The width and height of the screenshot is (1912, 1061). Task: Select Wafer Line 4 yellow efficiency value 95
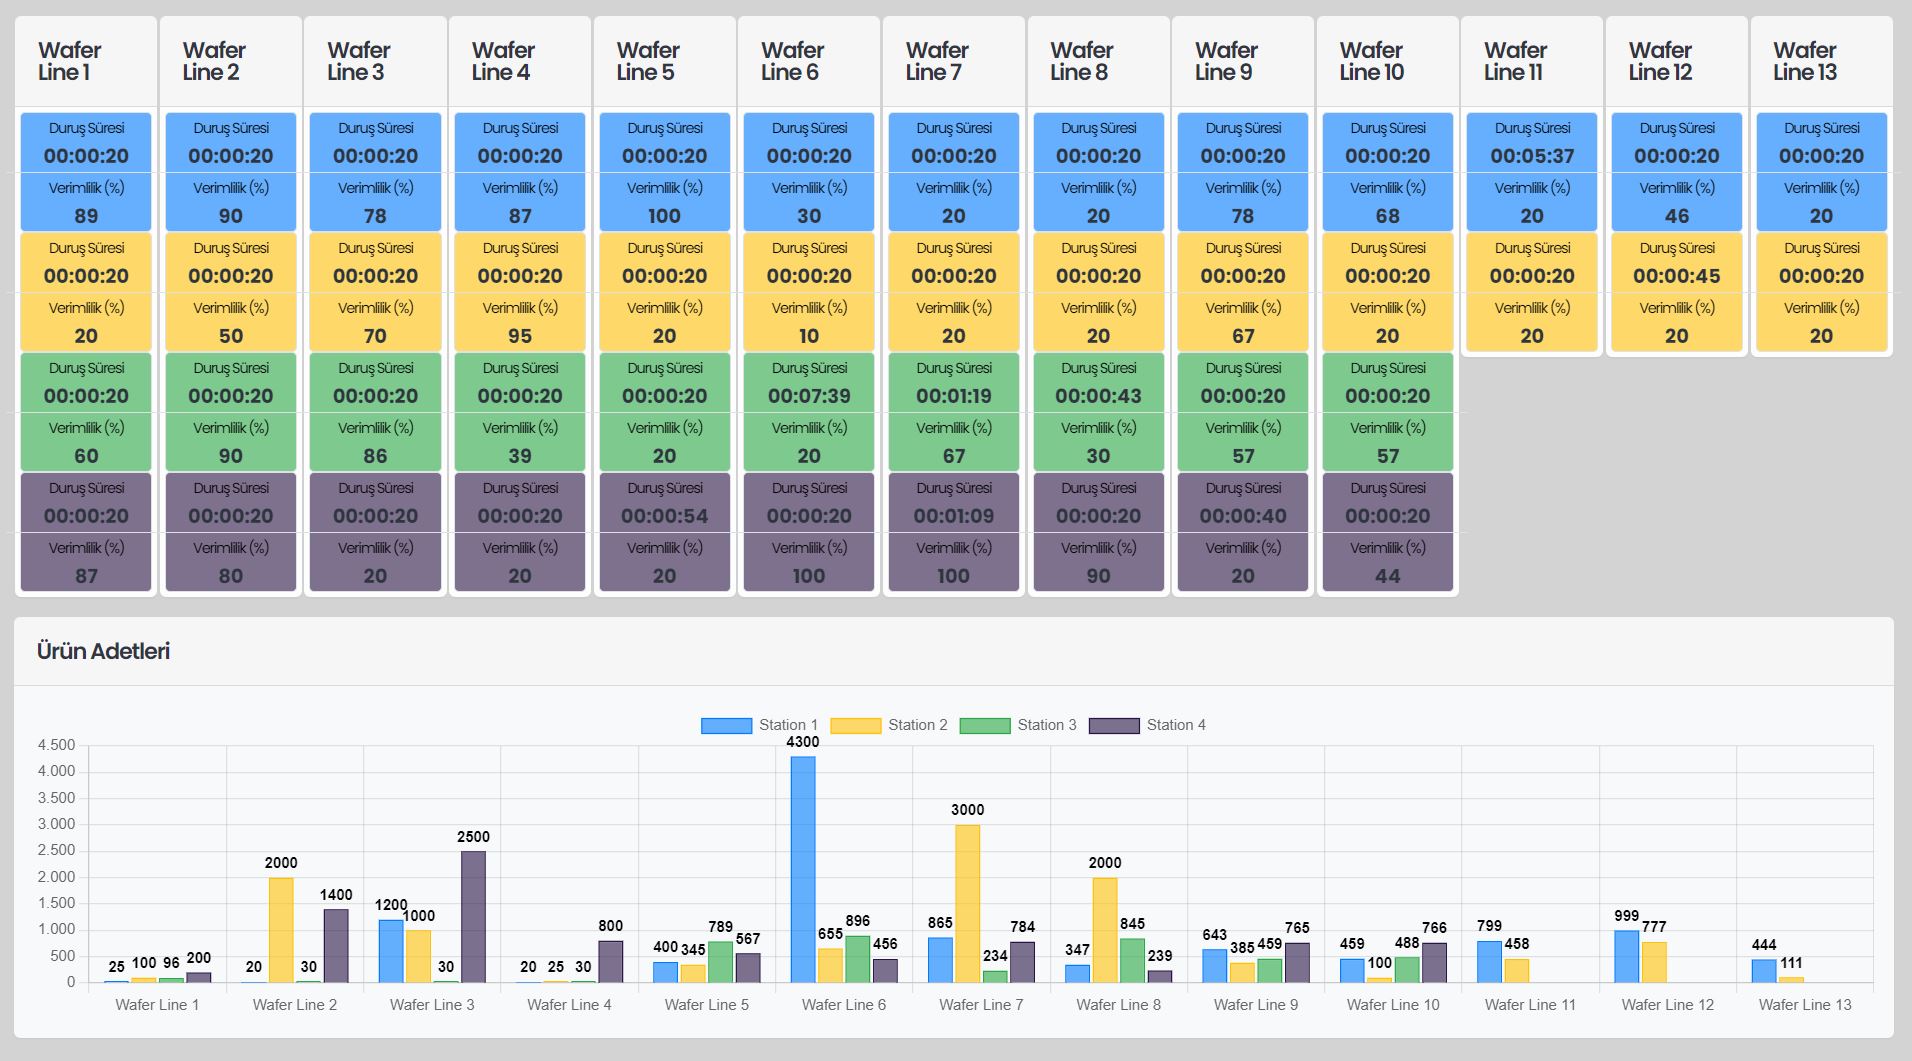pyautogui.click(x=520, y=336)
